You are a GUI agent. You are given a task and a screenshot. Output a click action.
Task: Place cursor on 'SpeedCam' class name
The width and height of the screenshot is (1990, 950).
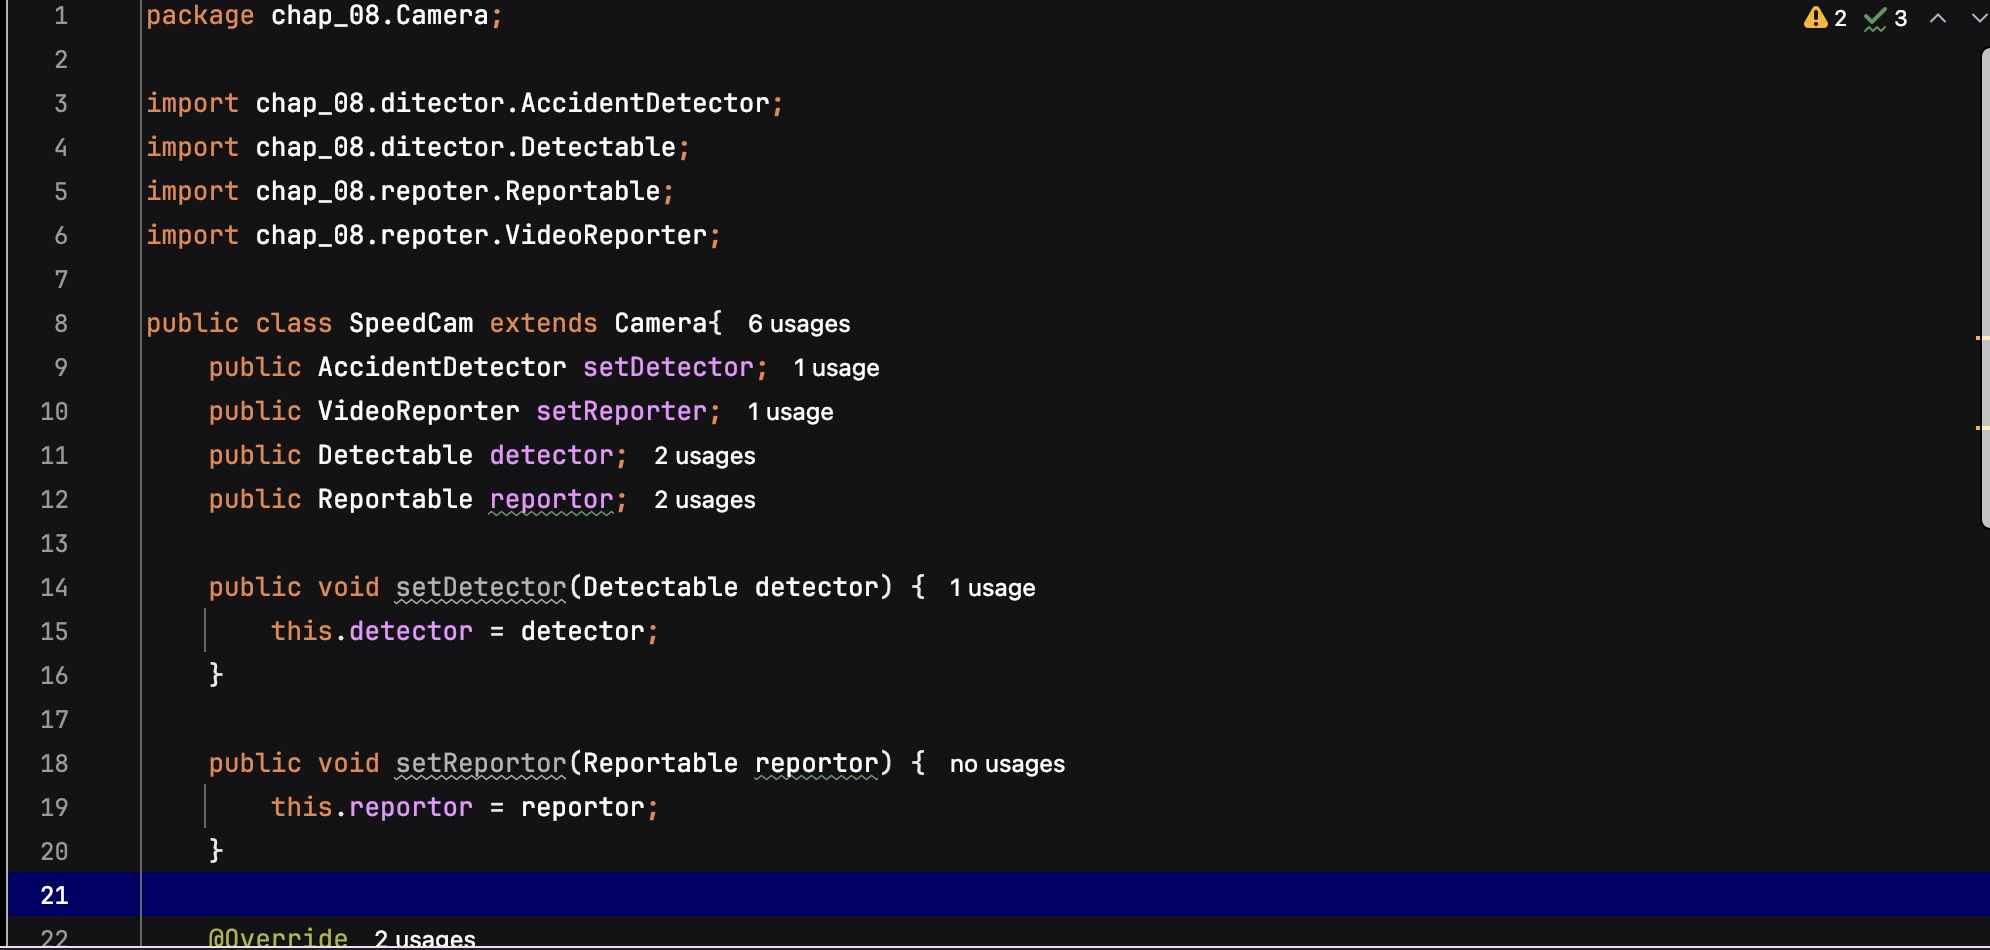(x=411, y=323)
